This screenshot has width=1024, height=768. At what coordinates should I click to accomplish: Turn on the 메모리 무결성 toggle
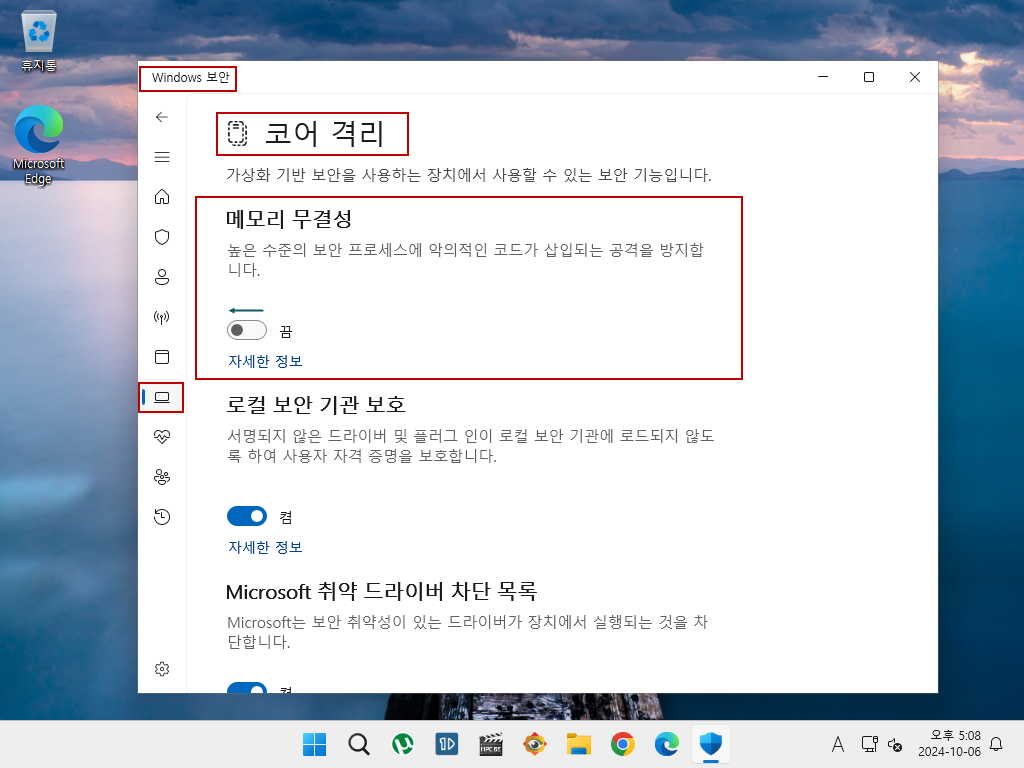point(247,330)
